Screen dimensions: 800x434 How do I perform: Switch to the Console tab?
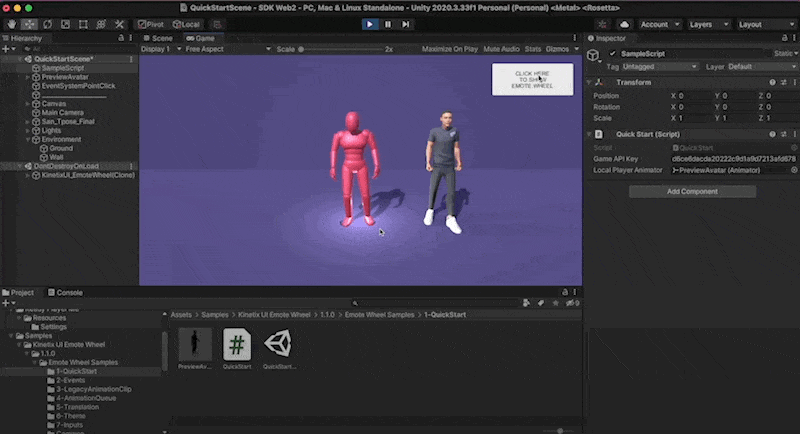[65, 293]
